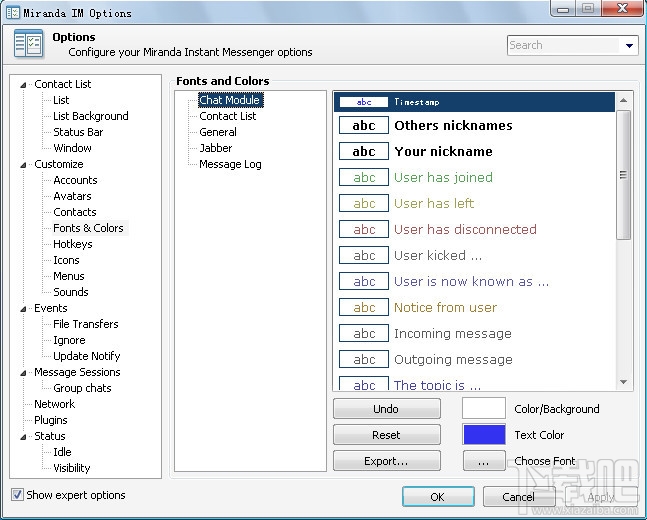Select Message Log font group

(230, 164)
